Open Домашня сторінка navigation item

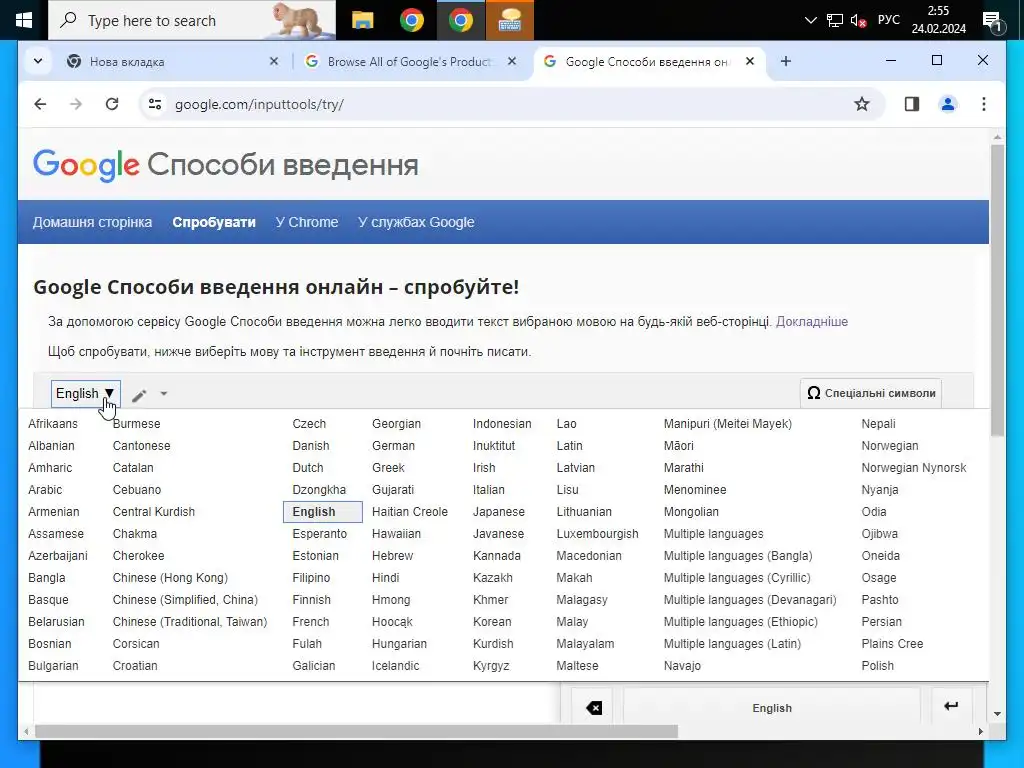[92, 222]
